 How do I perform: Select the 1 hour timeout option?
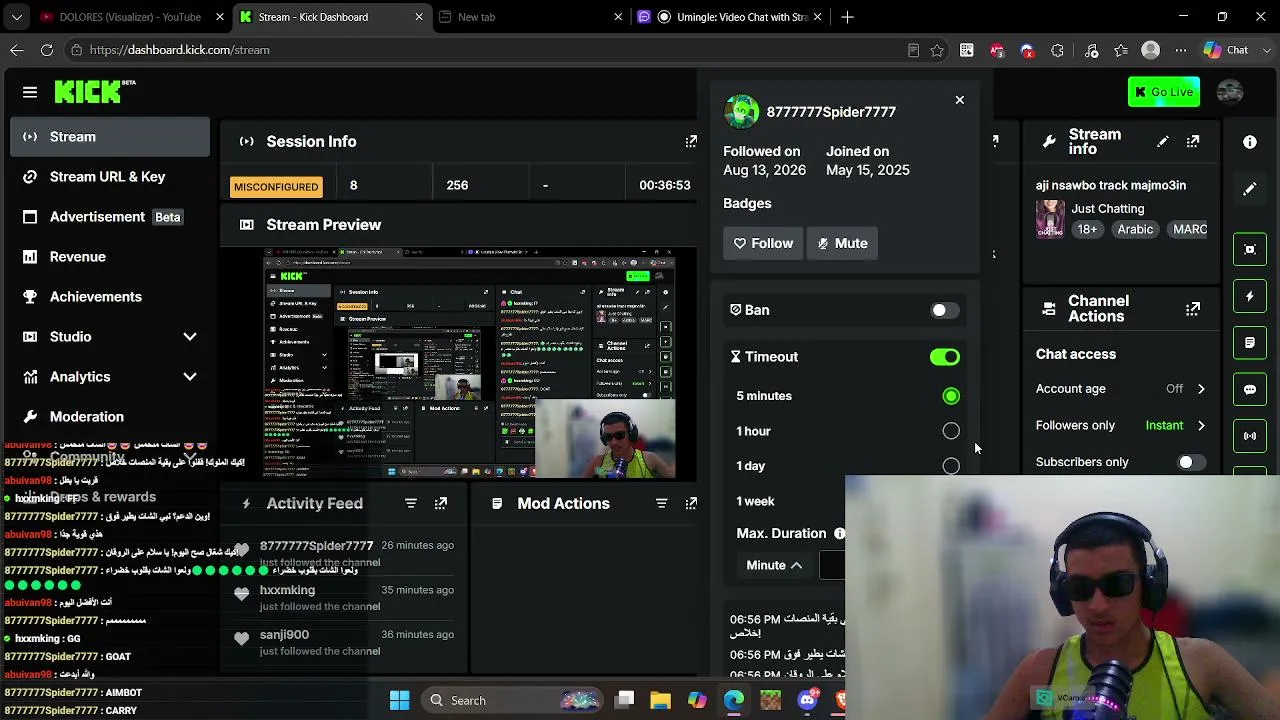point(951,431)
